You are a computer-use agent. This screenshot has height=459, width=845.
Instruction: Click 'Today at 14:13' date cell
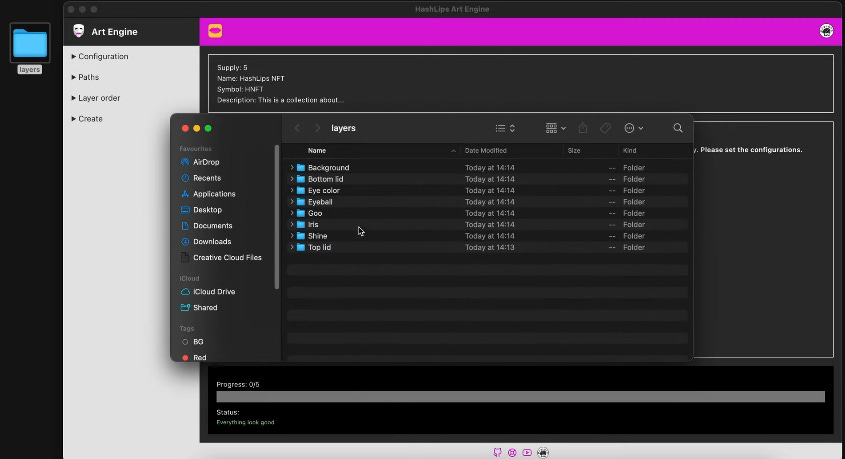click(489, 247)
